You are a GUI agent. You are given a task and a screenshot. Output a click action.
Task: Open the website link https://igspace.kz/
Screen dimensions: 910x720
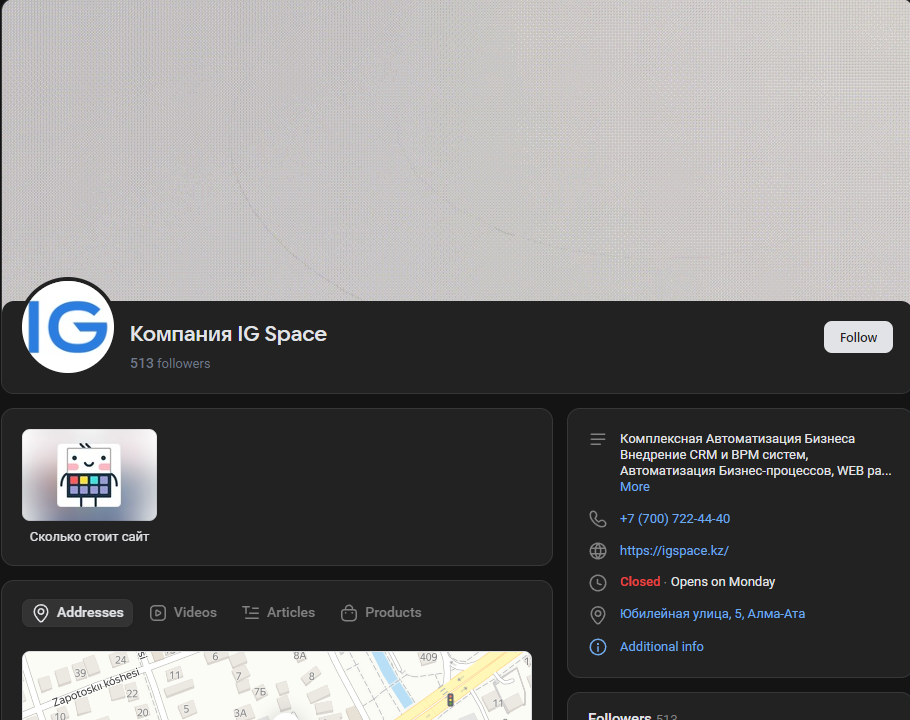click(x=674, y=551)
